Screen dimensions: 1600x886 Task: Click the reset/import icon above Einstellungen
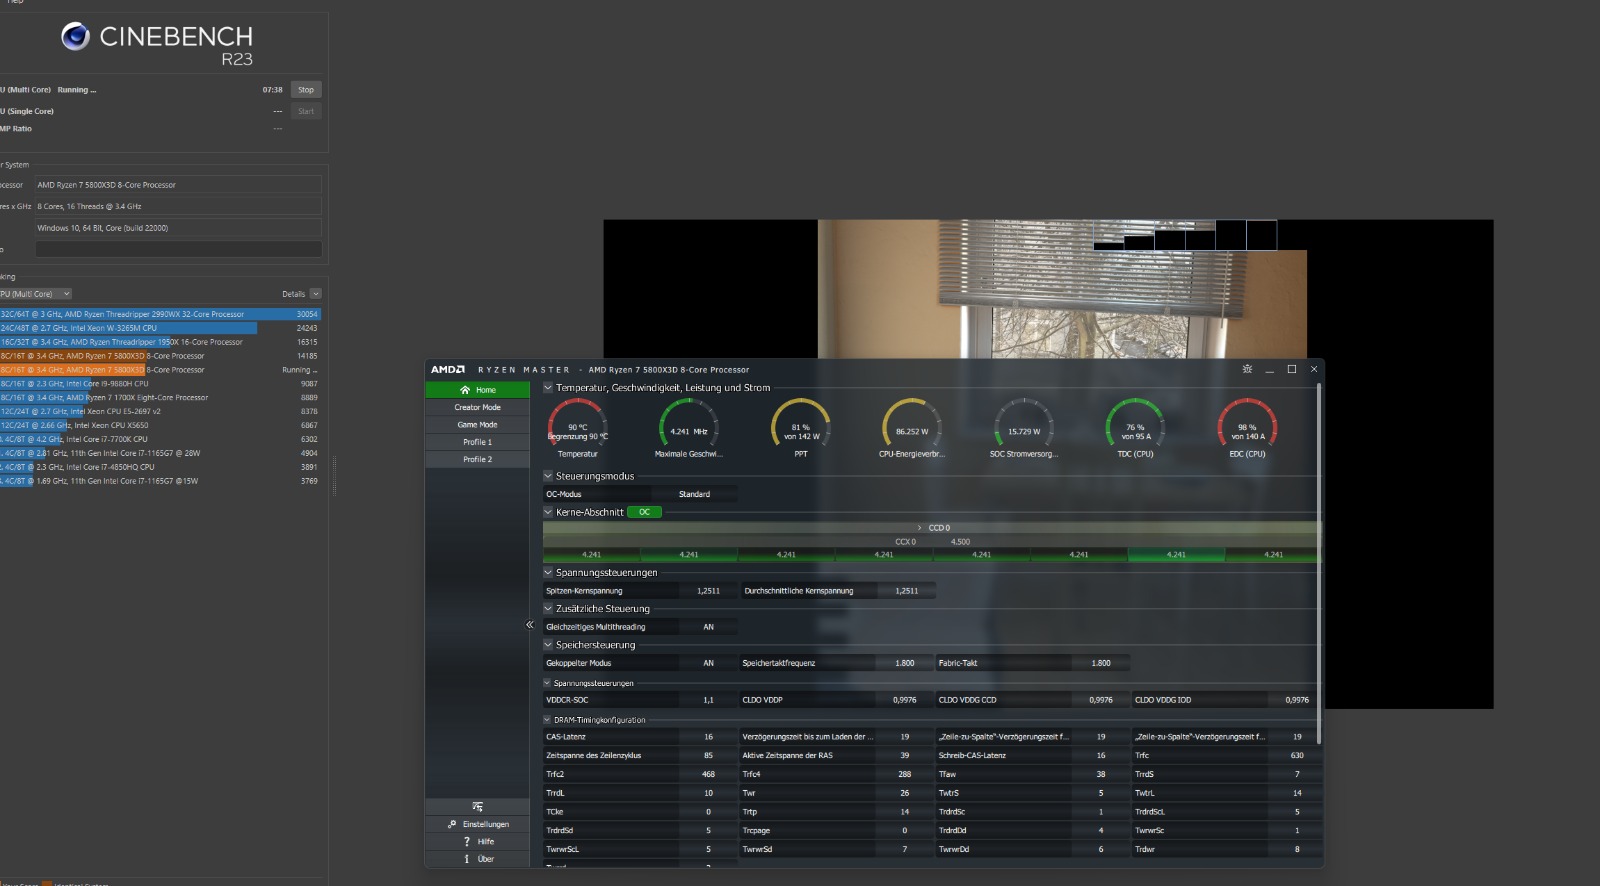pos(477,806)
